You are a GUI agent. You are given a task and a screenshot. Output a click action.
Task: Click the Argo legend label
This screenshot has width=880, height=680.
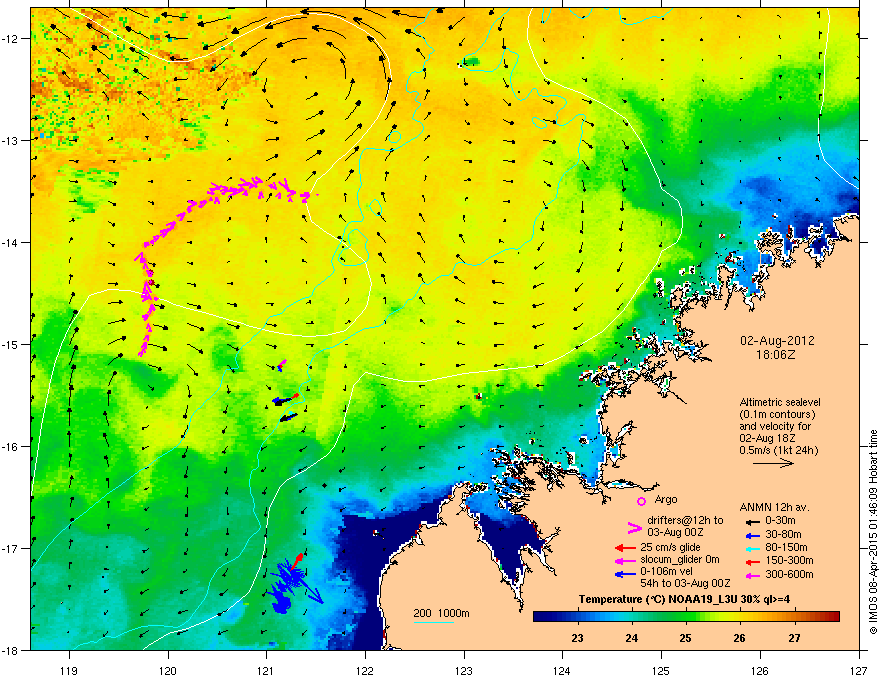pos(666,499)
